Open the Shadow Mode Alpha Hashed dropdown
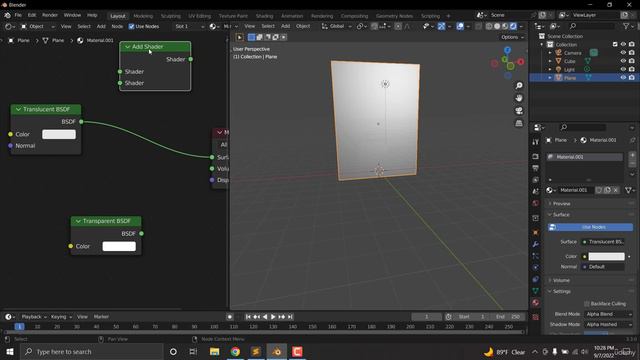 pos(609,324)
